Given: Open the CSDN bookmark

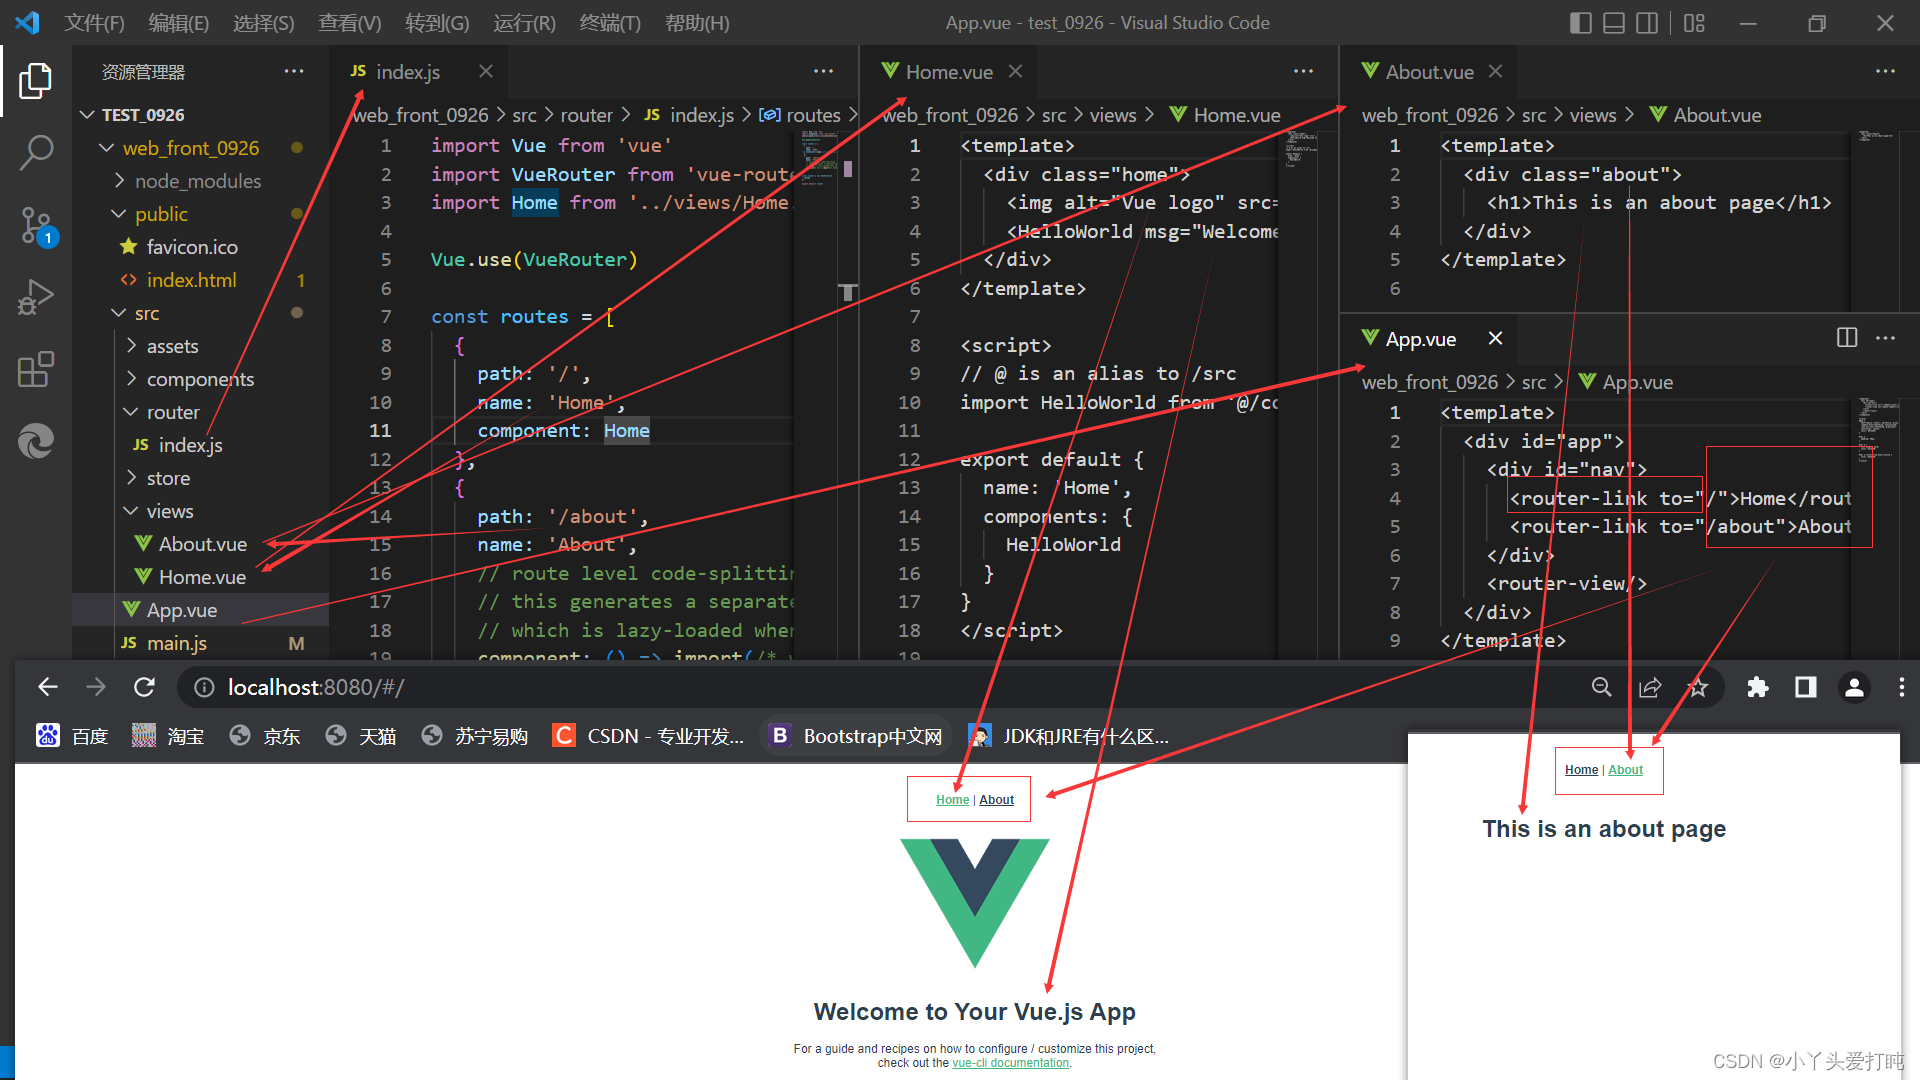Looking at the screenshot, I should [x=648, y=736].
